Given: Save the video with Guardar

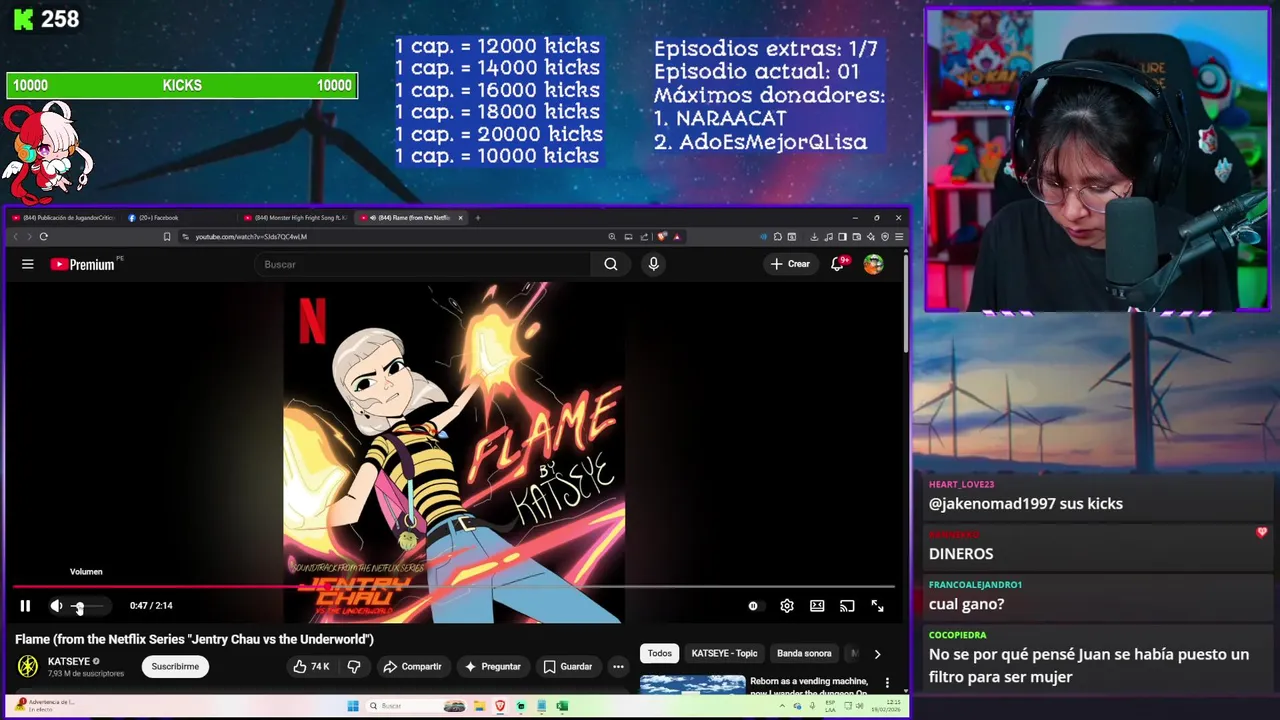Looking at the screenshot, I should coord(567,666).
